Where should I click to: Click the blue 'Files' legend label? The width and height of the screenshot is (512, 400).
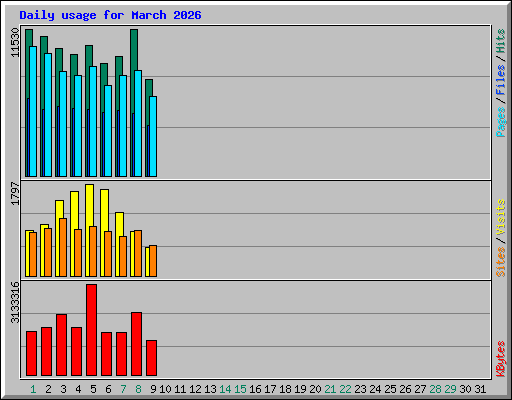pos(501,79)
